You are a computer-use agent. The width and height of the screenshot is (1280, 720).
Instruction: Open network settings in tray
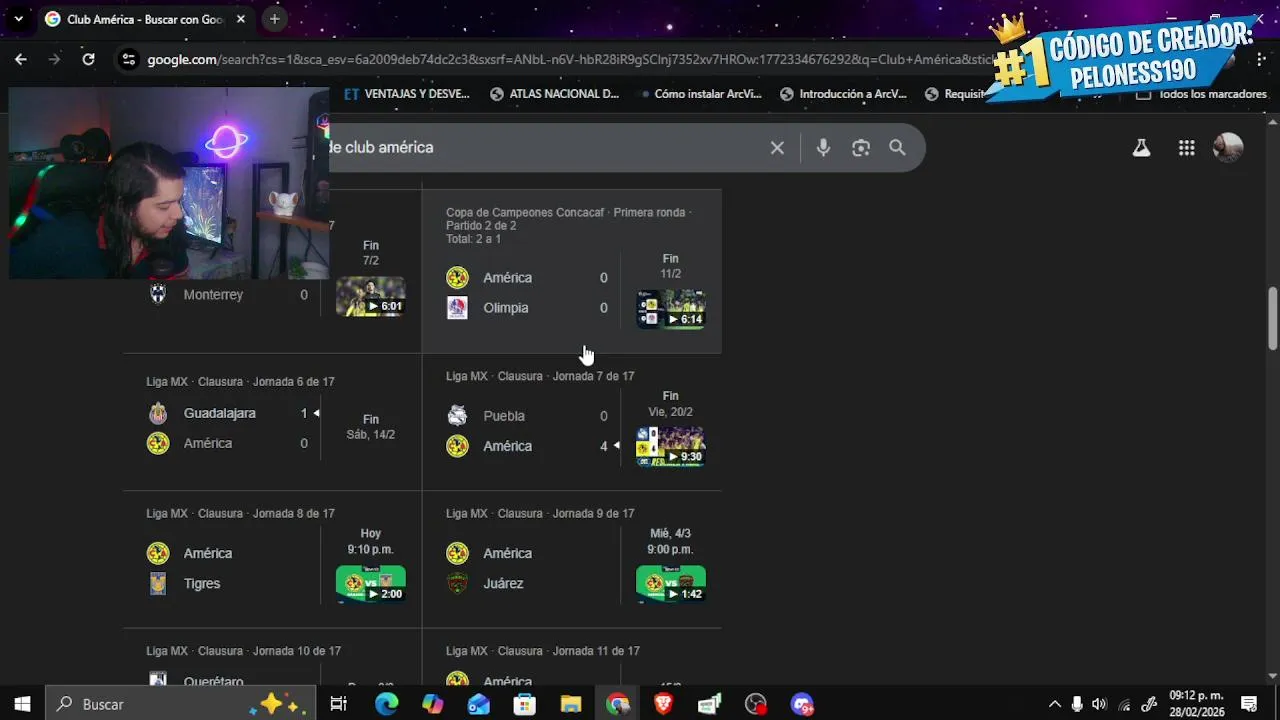point(1124,704)
